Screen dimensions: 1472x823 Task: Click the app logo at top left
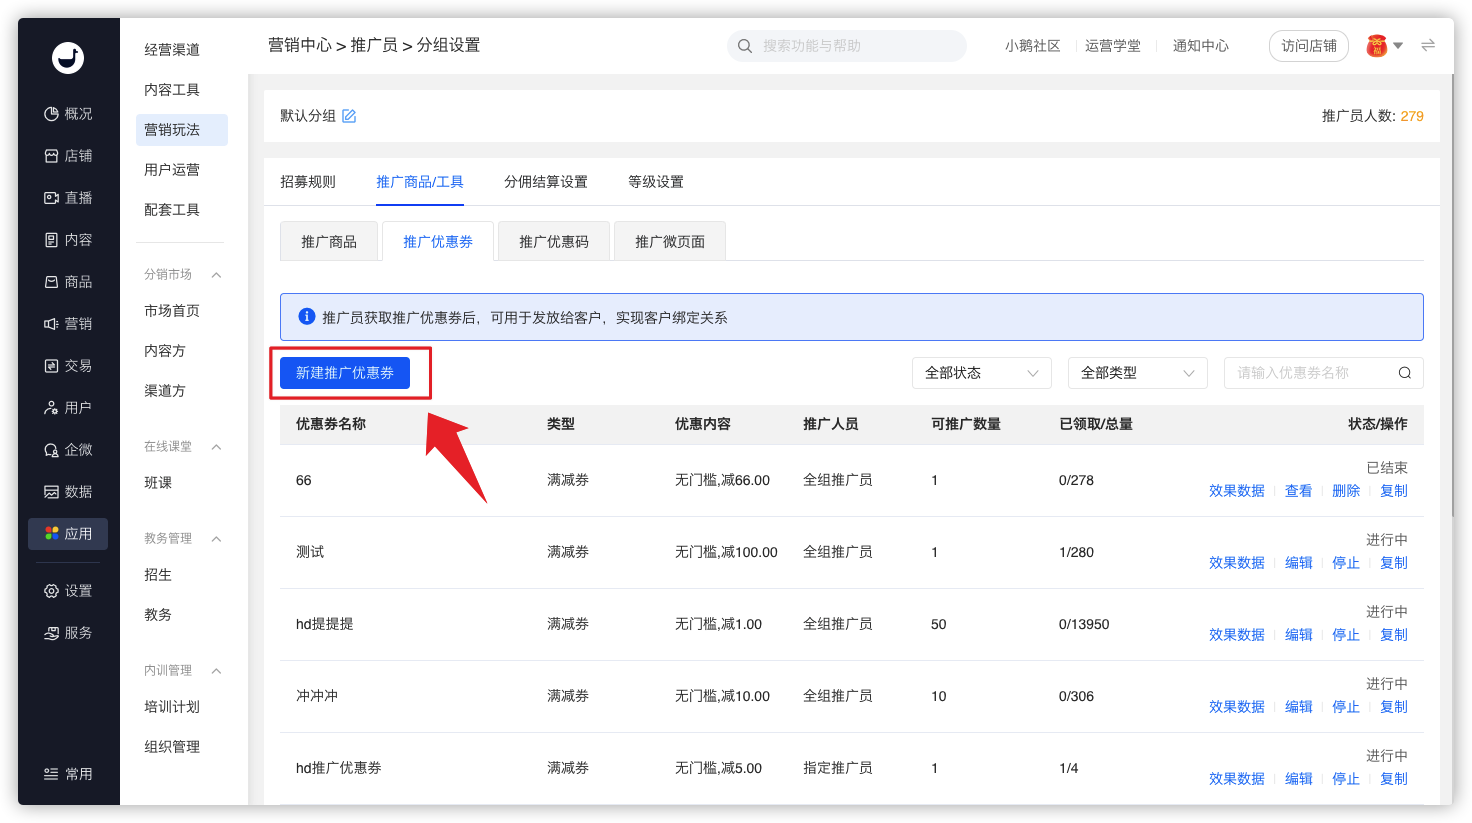coord(68,58)
